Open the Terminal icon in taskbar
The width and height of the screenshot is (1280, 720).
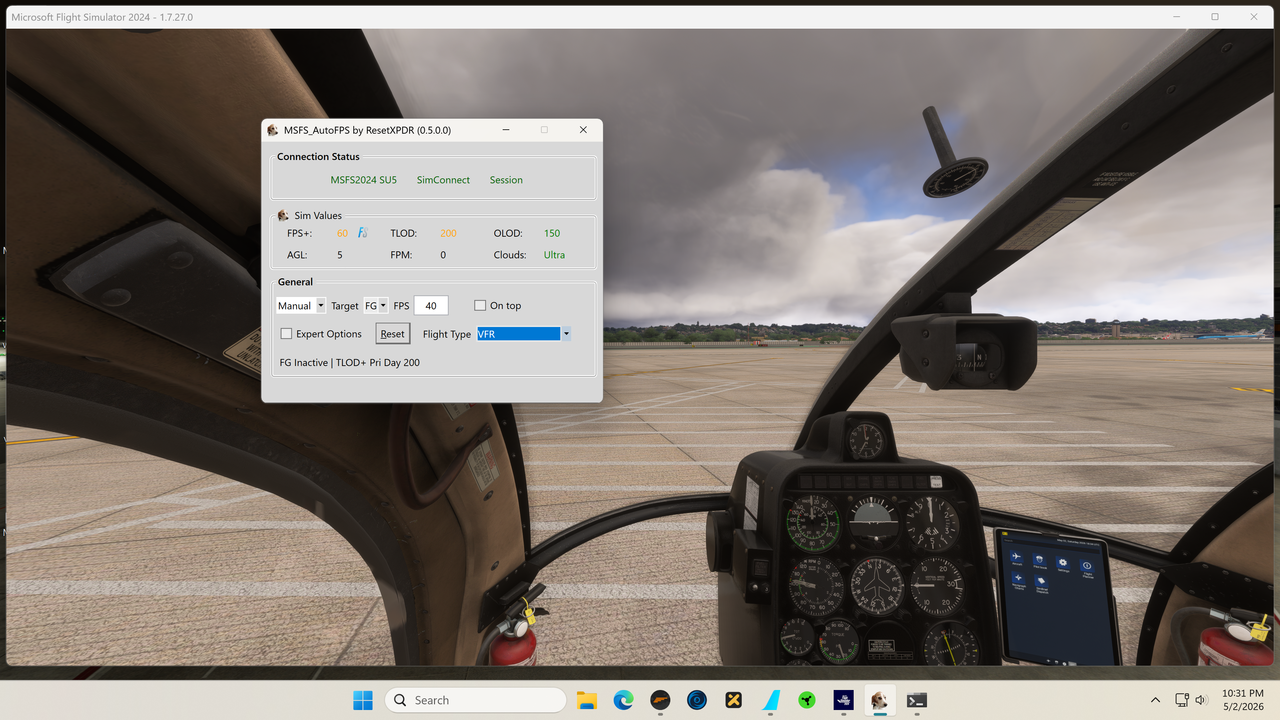[x=917, y=700]
